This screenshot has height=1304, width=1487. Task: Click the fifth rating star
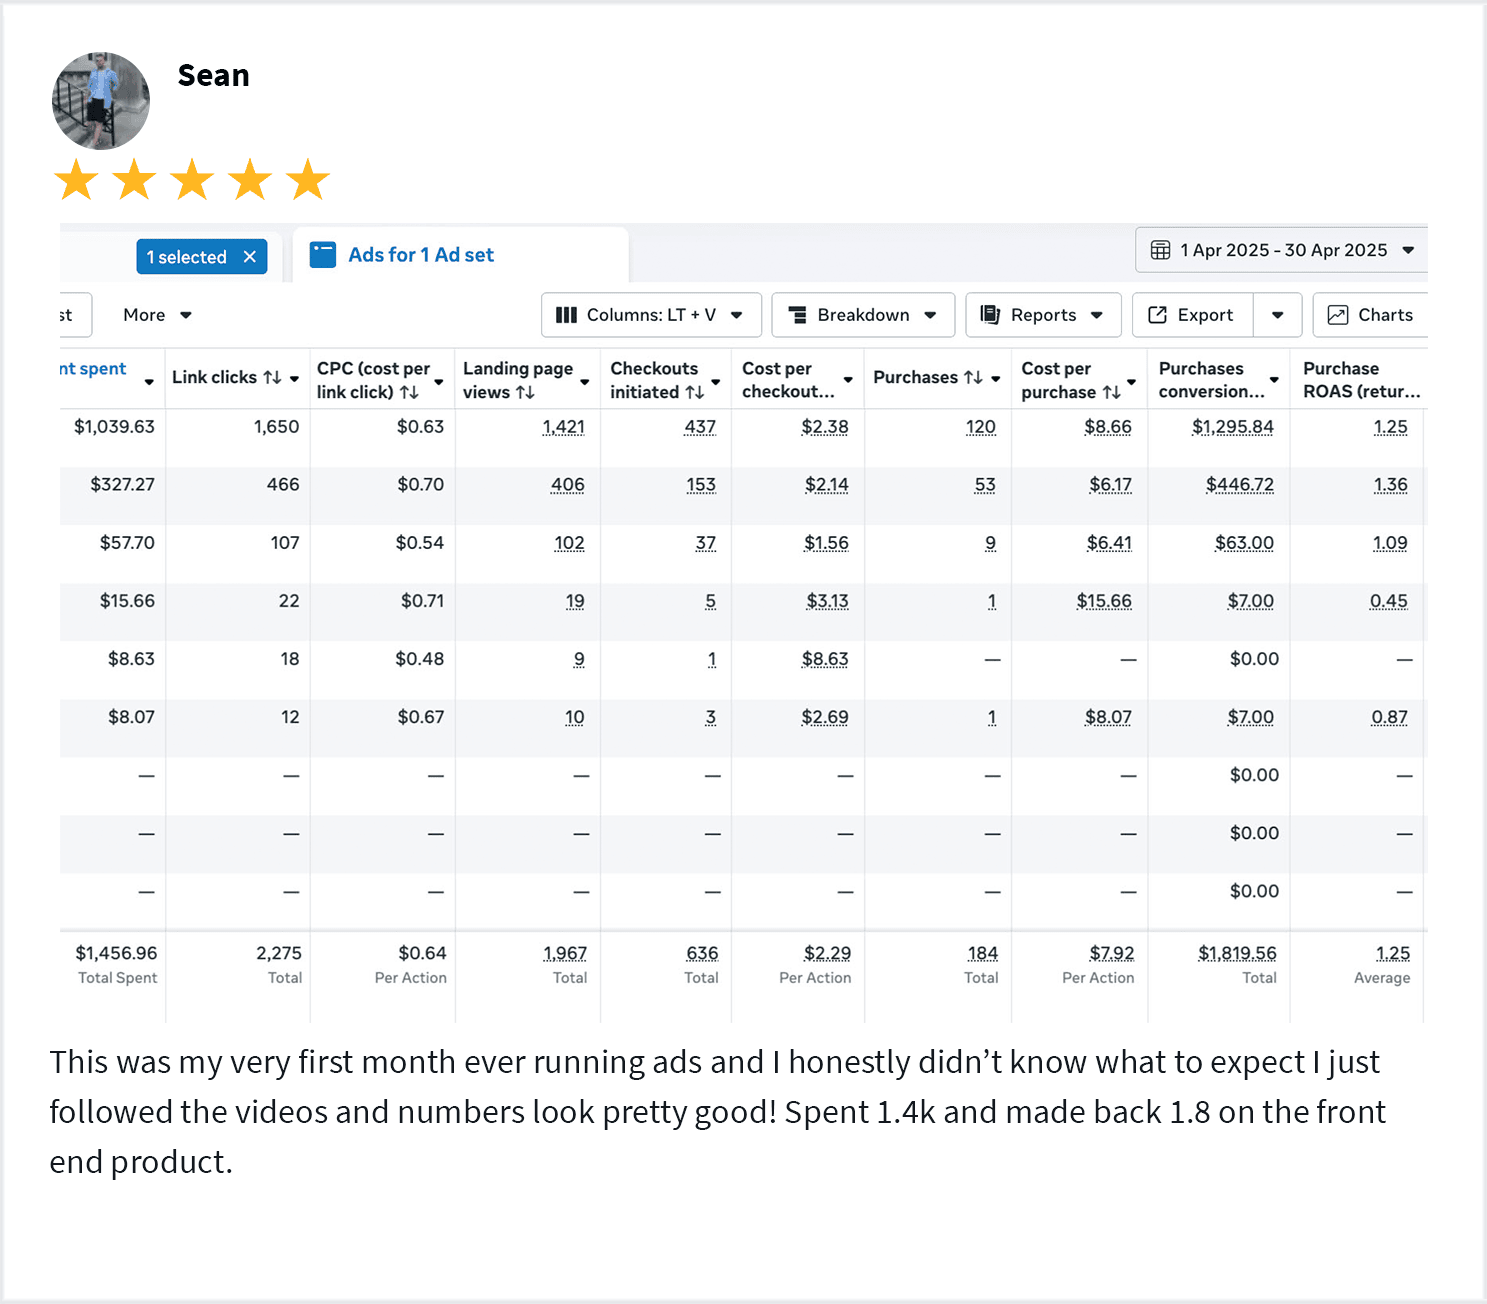tap(308, 180)
